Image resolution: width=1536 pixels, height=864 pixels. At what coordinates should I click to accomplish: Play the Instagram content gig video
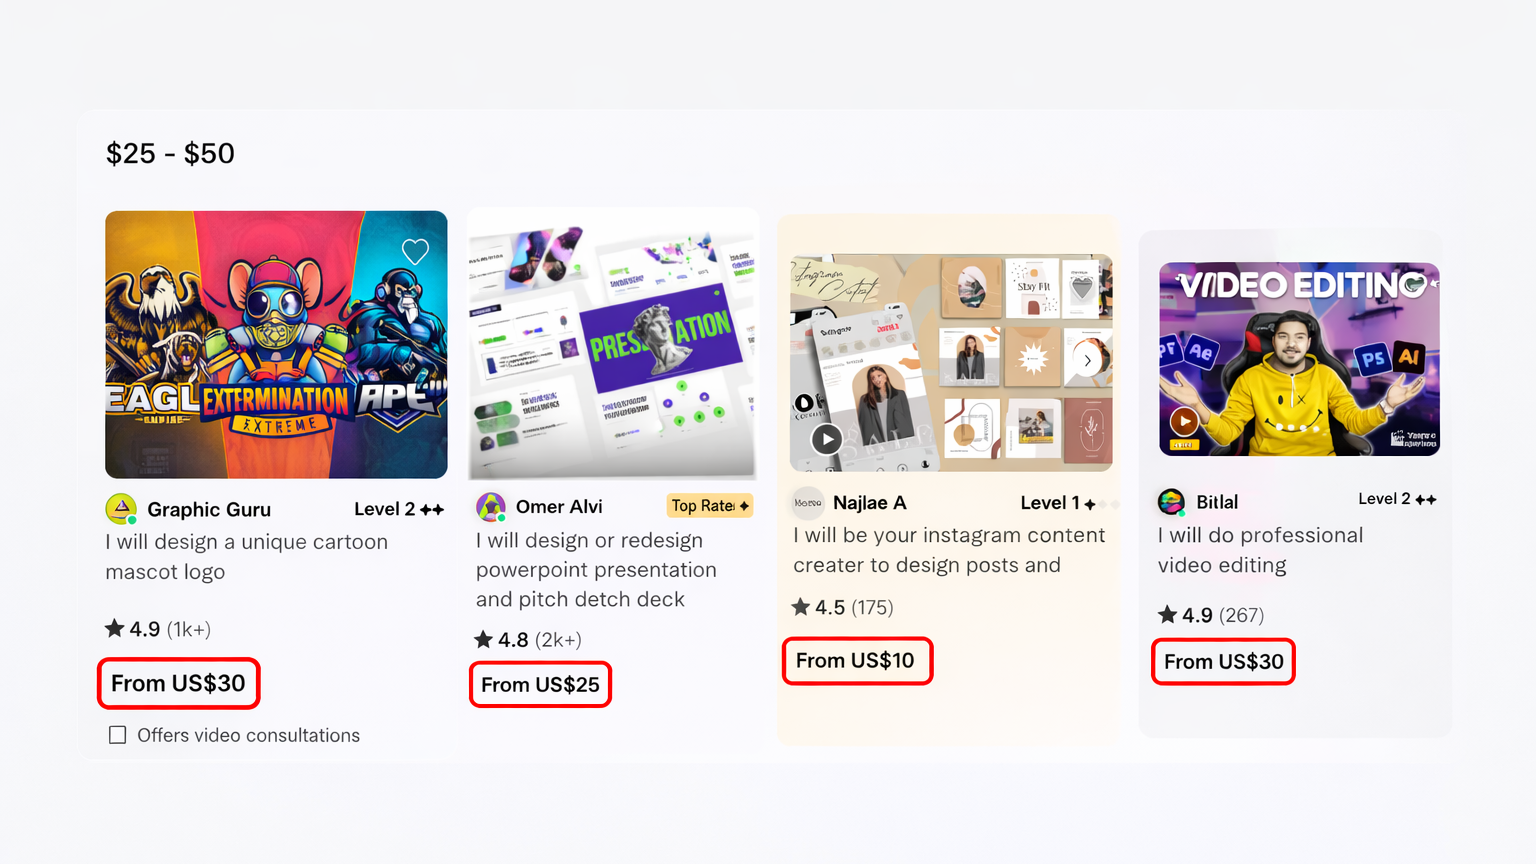point(826,438)
